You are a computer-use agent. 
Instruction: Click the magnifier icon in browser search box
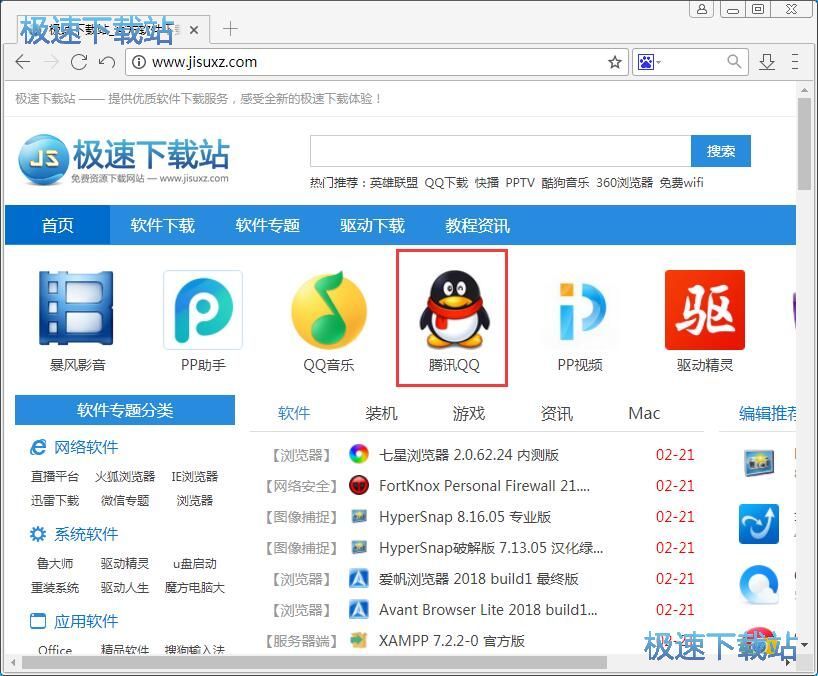734,62
